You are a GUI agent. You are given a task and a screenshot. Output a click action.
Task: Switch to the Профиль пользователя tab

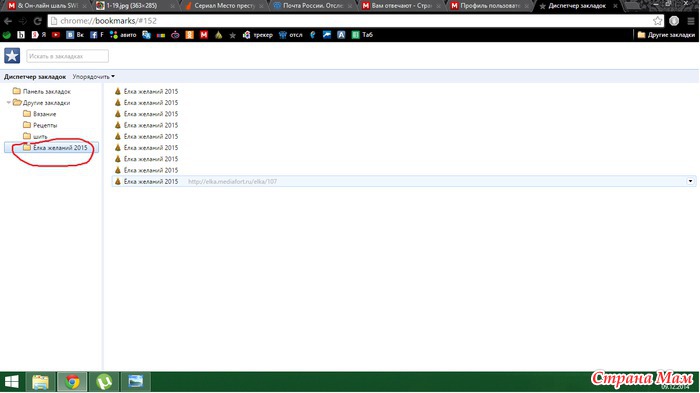(490, 6)
